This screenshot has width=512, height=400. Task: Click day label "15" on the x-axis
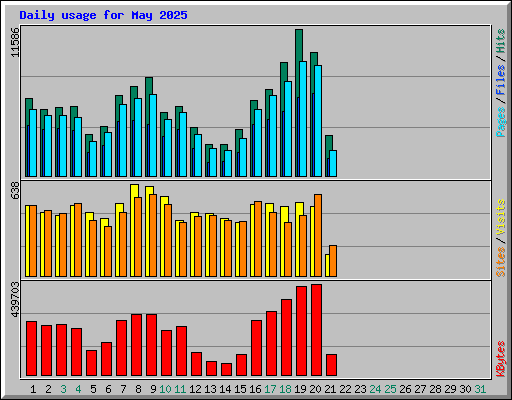coord(240,389)
